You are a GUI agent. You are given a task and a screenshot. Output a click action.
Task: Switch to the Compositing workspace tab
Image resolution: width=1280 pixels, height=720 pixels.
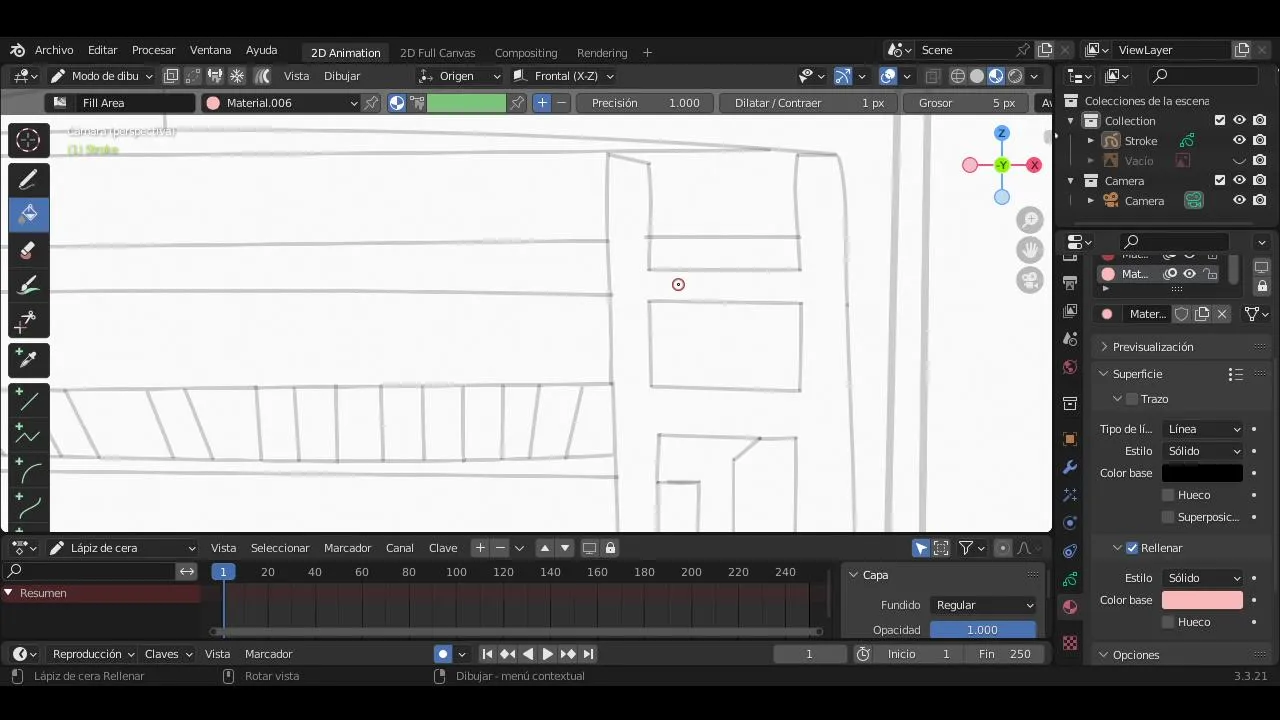526,53
